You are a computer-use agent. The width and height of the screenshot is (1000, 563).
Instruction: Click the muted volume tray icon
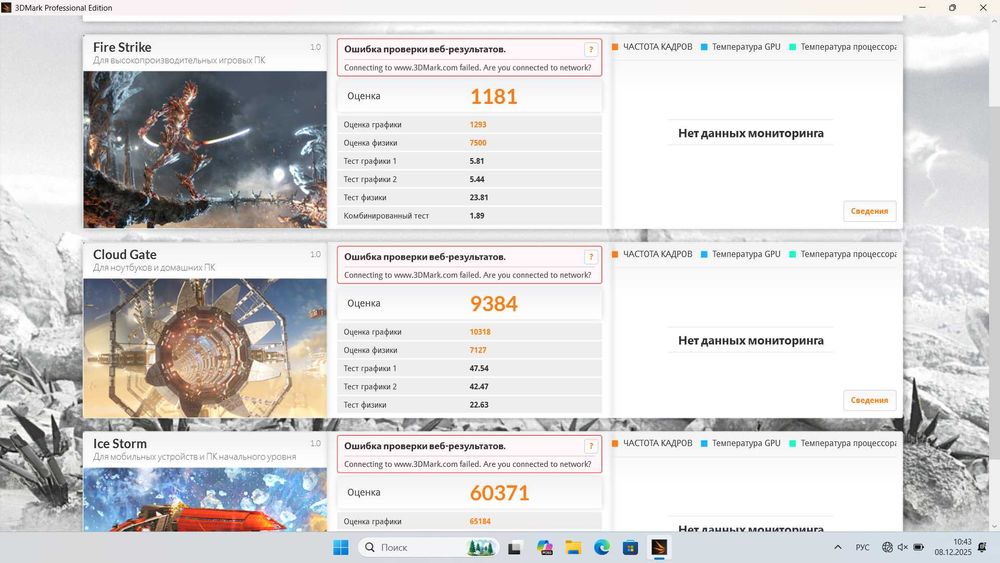coord(902,547)
